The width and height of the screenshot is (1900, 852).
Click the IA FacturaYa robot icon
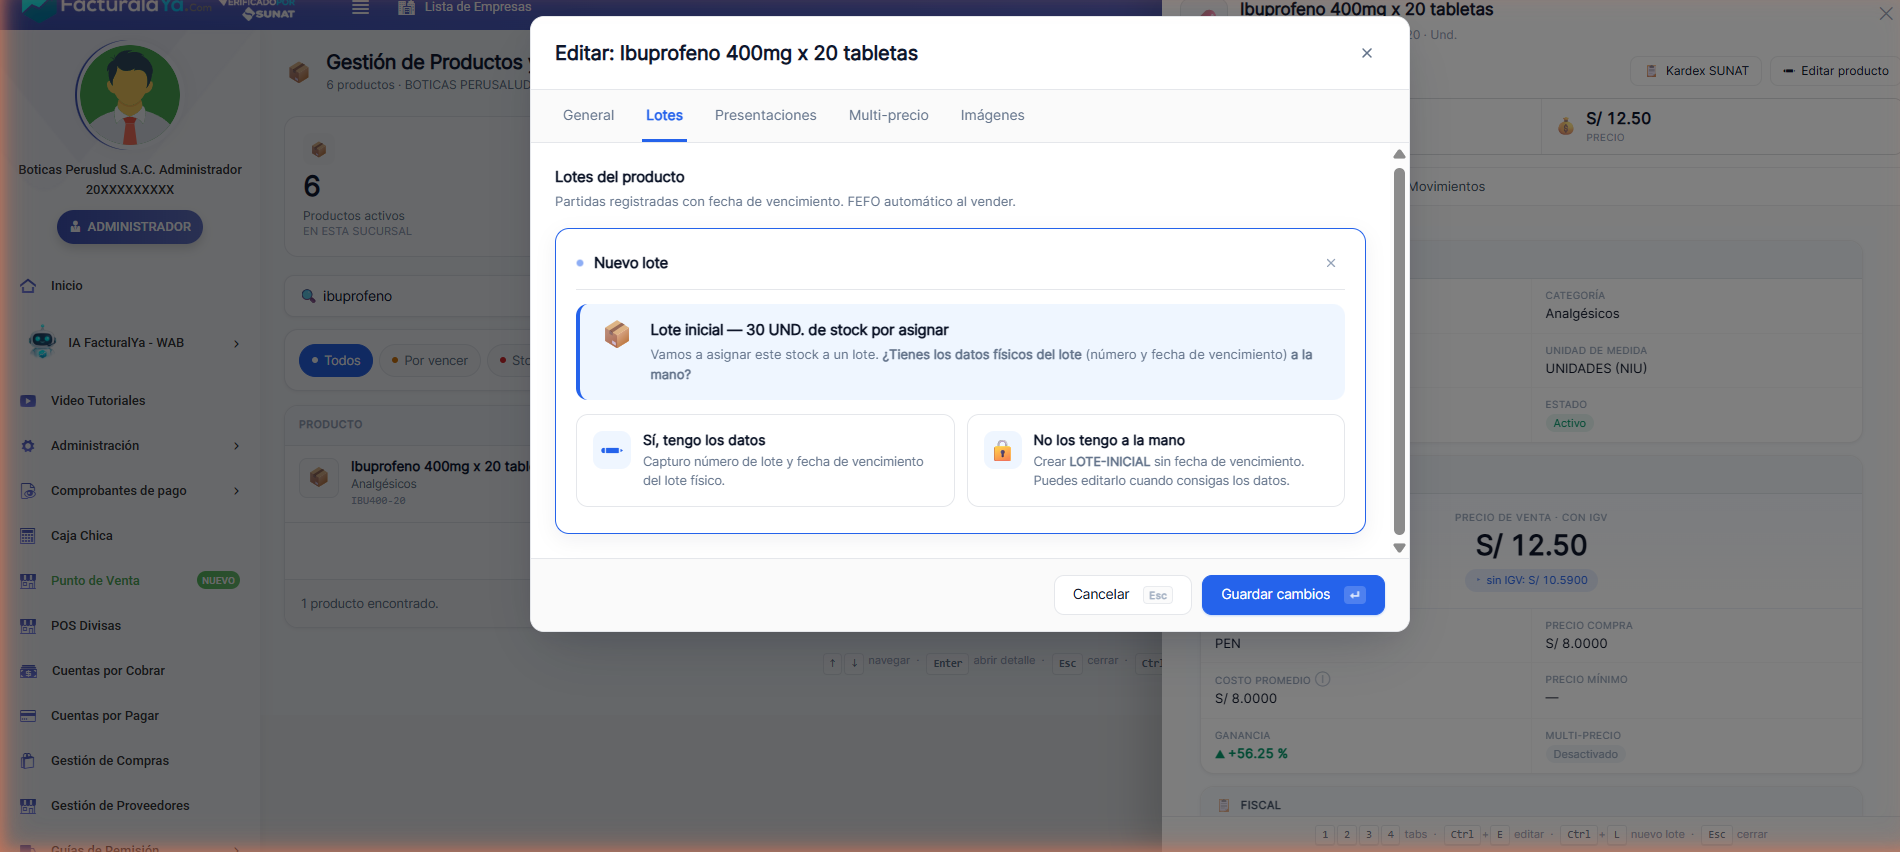tap(42, 343)
